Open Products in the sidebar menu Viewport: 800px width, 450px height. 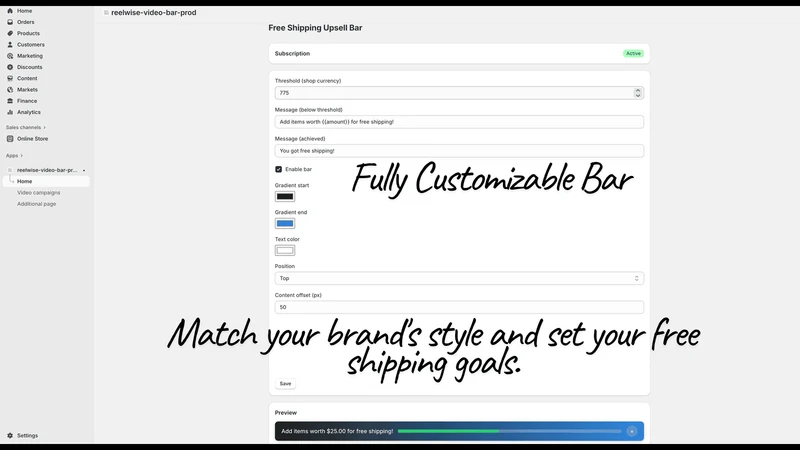click(x=28, y=33)
